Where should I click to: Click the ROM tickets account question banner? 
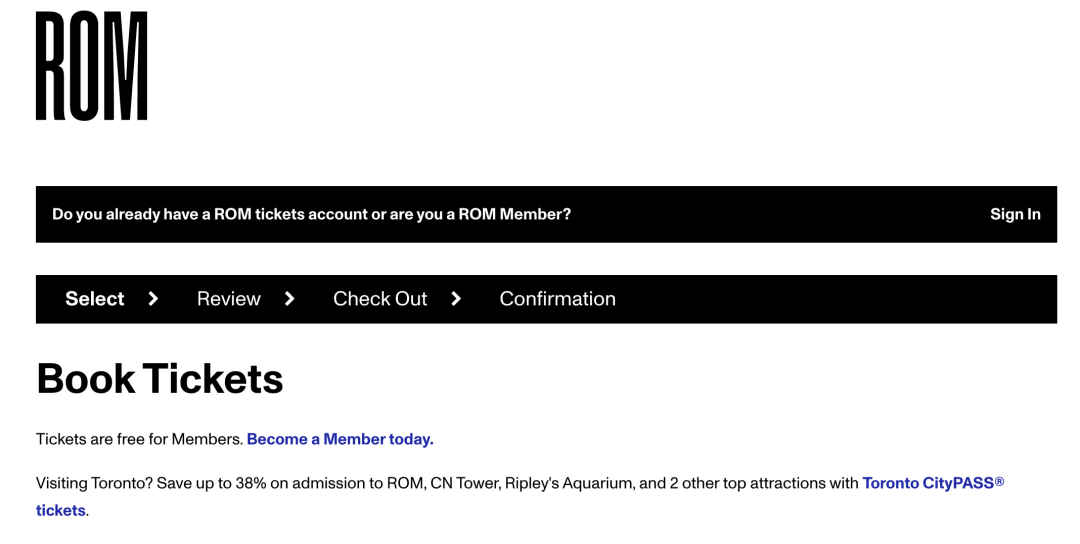pyautogui.click(x=546, y=214)
